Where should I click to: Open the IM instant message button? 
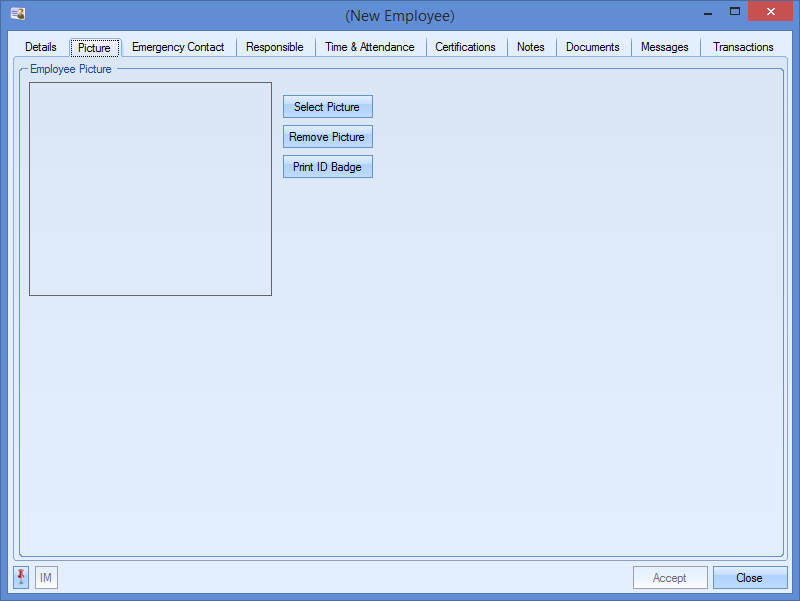pos(46,578)
